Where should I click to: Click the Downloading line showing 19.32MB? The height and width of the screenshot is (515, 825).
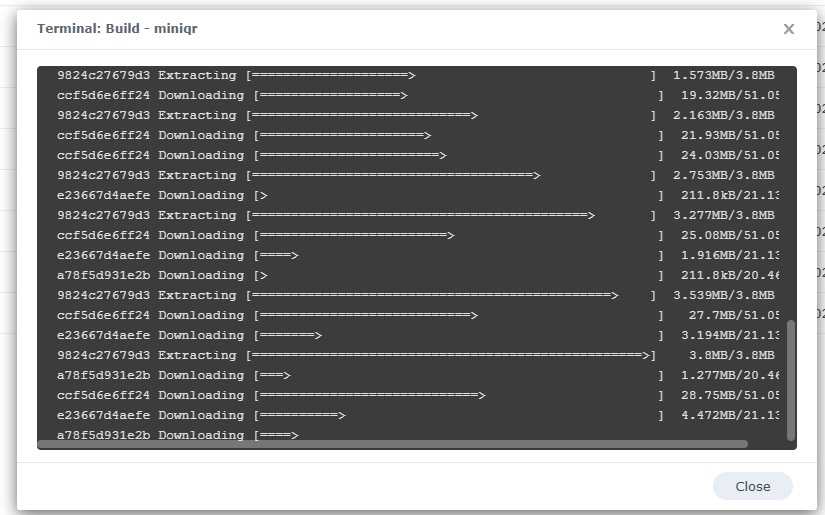click(418, 95)
